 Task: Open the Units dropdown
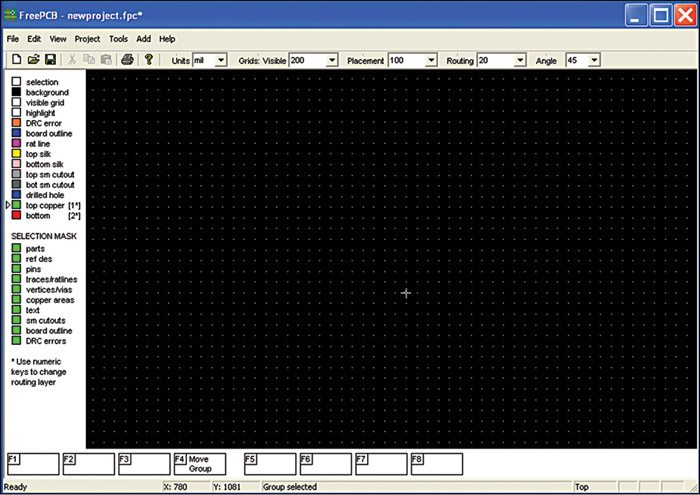click(221, 61)
